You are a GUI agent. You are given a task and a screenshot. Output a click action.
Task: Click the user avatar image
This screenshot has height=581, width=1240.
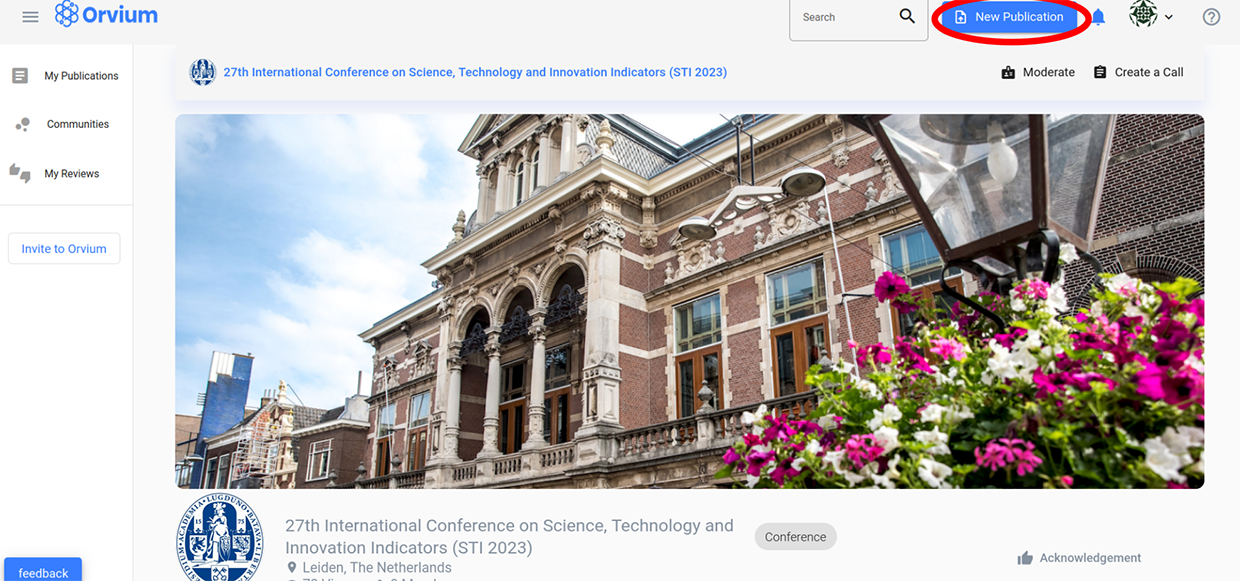tap(1143, 15)
